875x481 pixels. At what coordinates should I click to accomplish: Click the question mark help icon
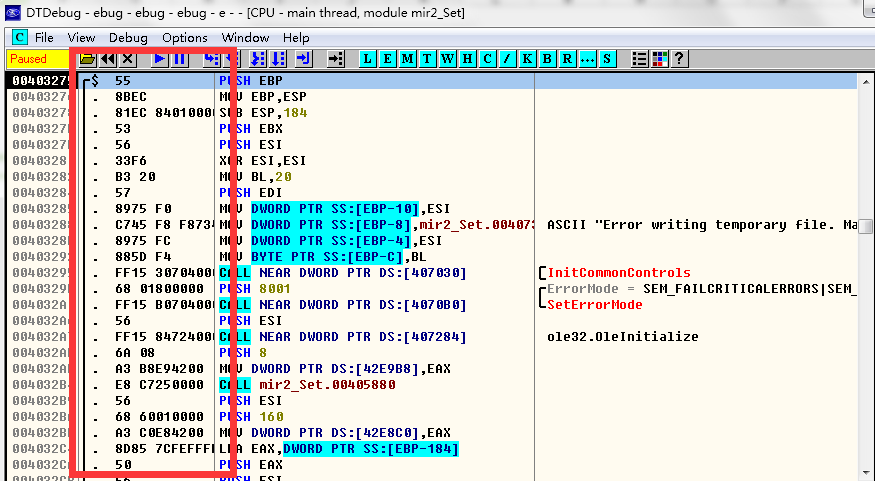coord(679,59)
